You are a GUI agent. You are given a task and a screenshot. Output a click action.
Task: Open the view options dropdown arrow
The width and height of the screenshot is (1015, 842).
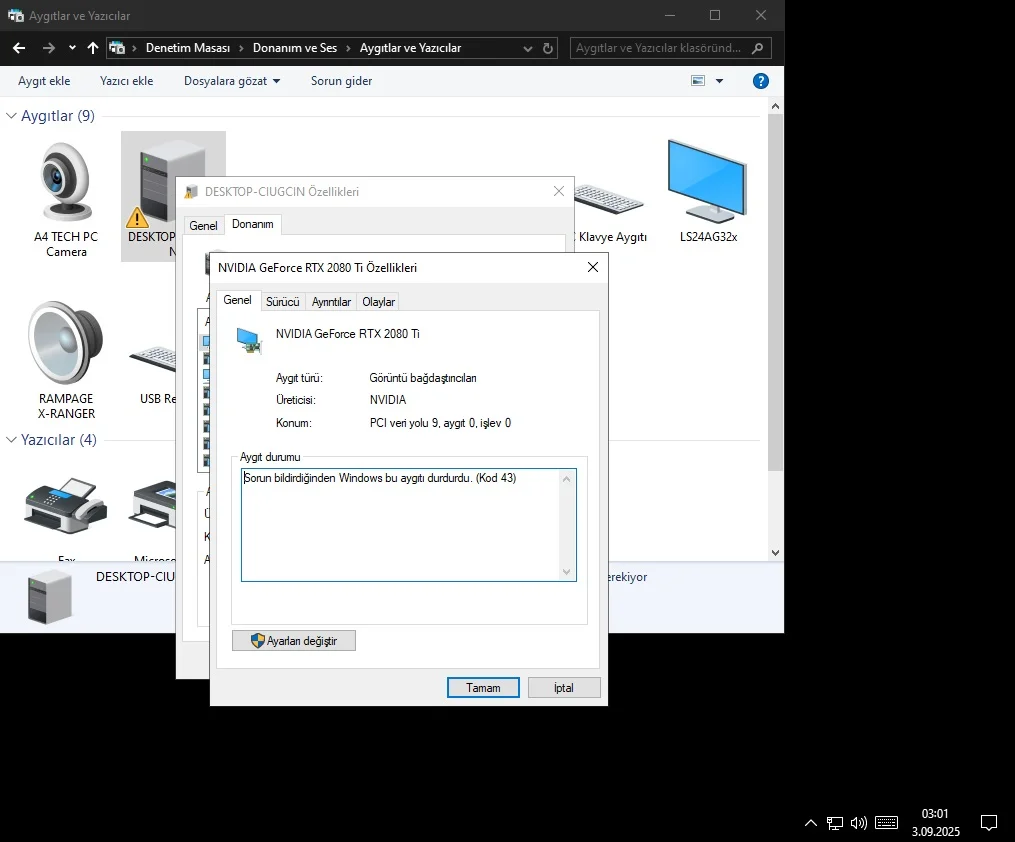(x=719, y=81)
